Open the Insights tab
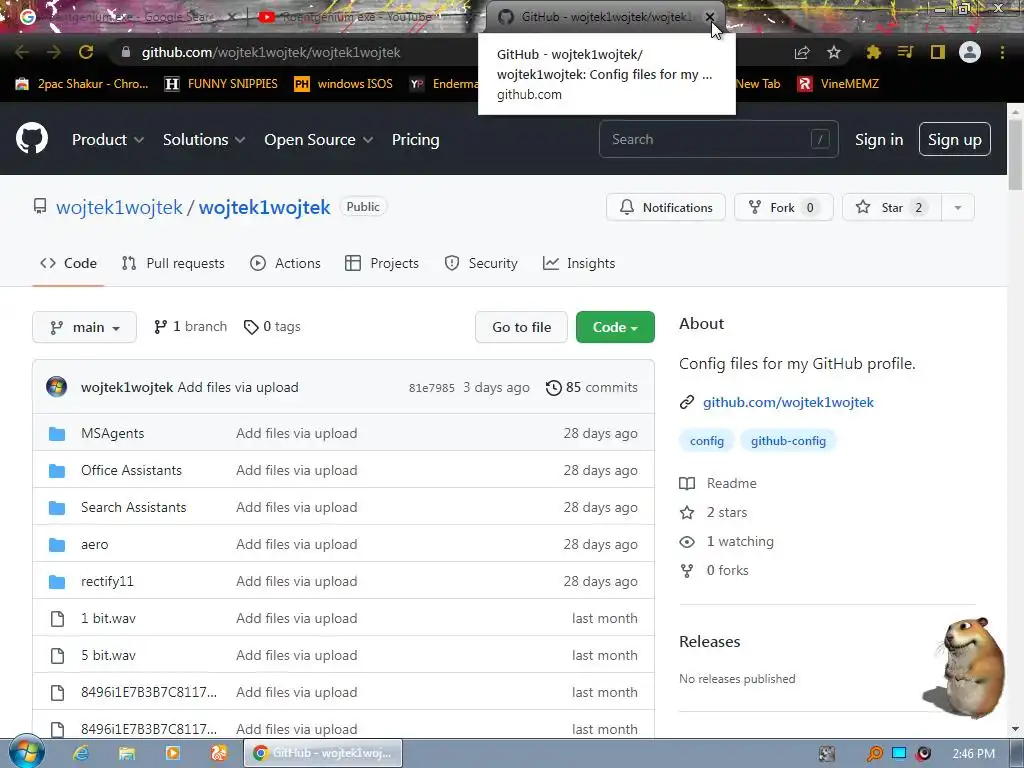The height and width of the screenshot is (768, 1024). click(579, 263)
